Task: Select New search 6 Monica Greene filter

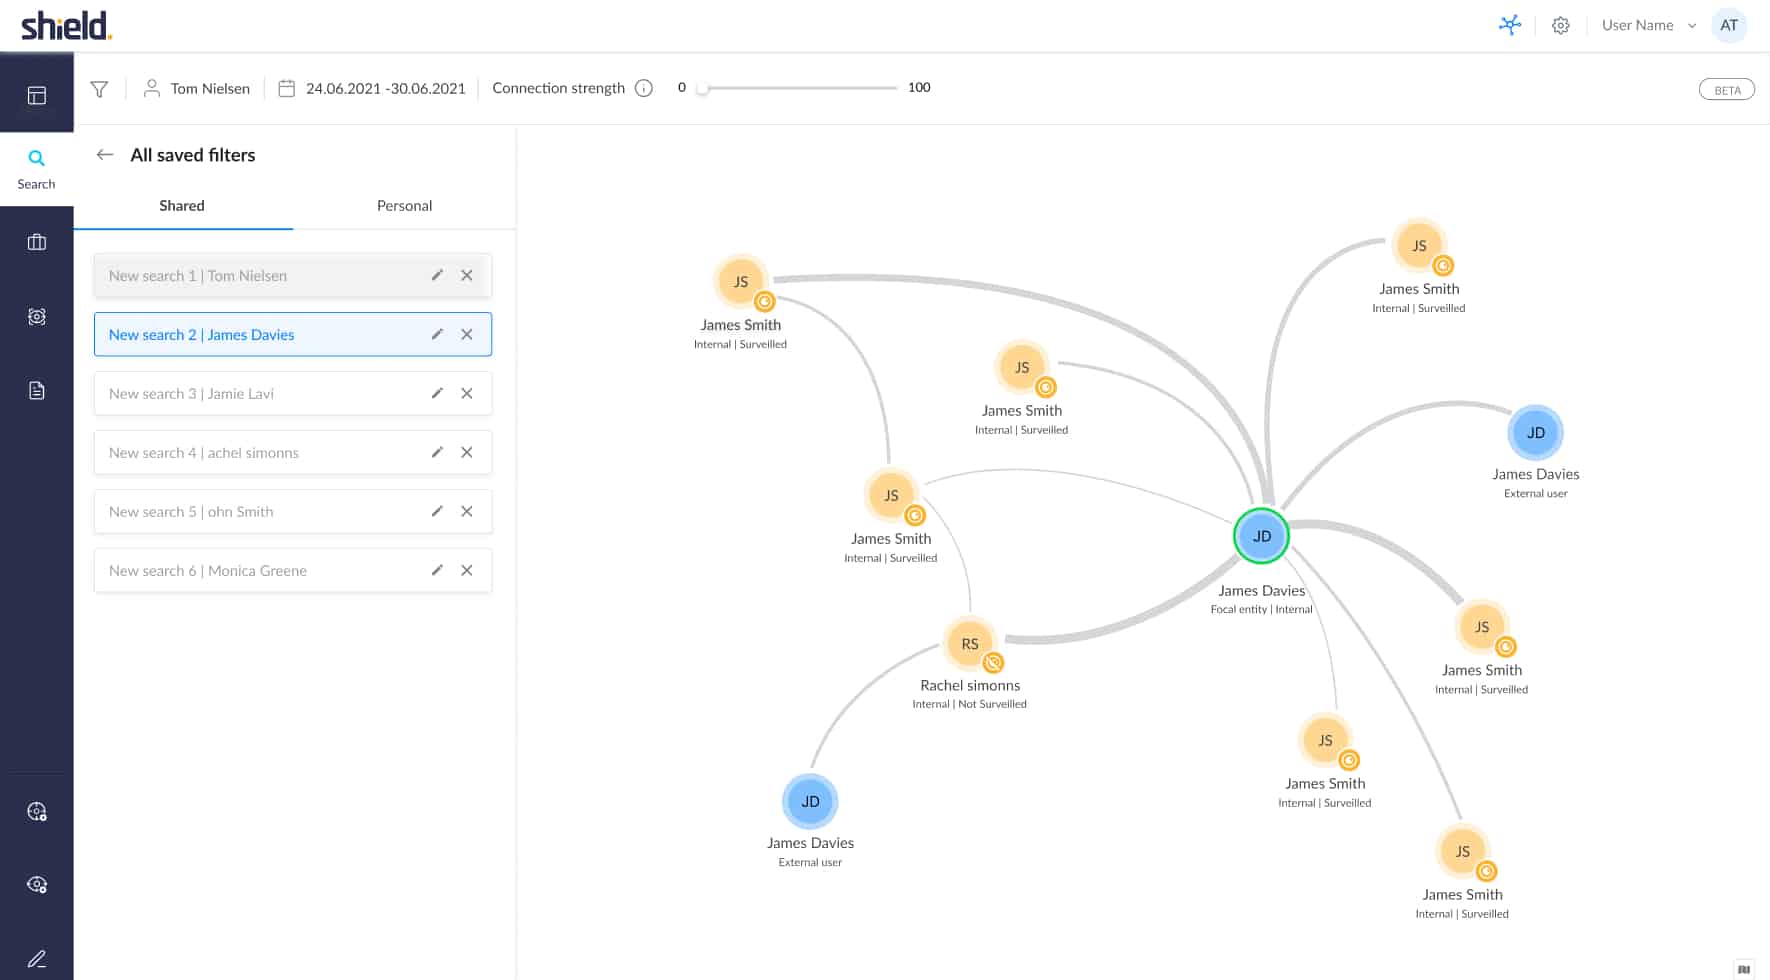Action: point(258,570)
